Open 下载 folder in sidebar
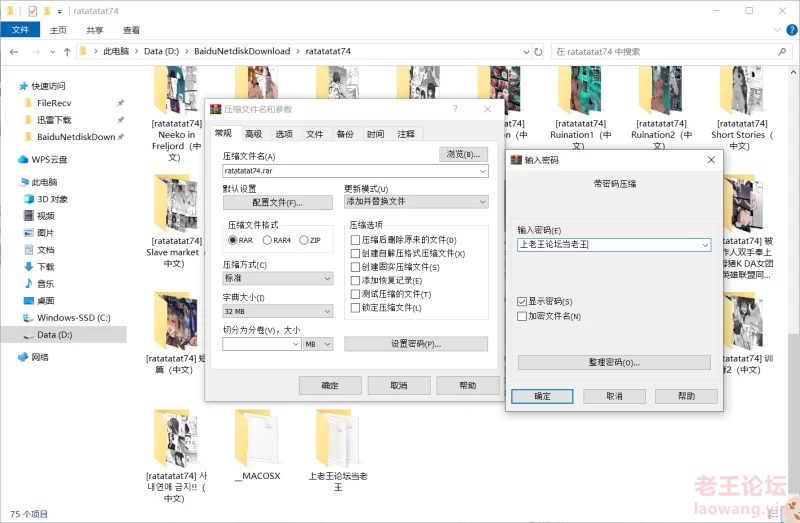The width and height of the screenshot is (800, 523). [x=45, y=266]
